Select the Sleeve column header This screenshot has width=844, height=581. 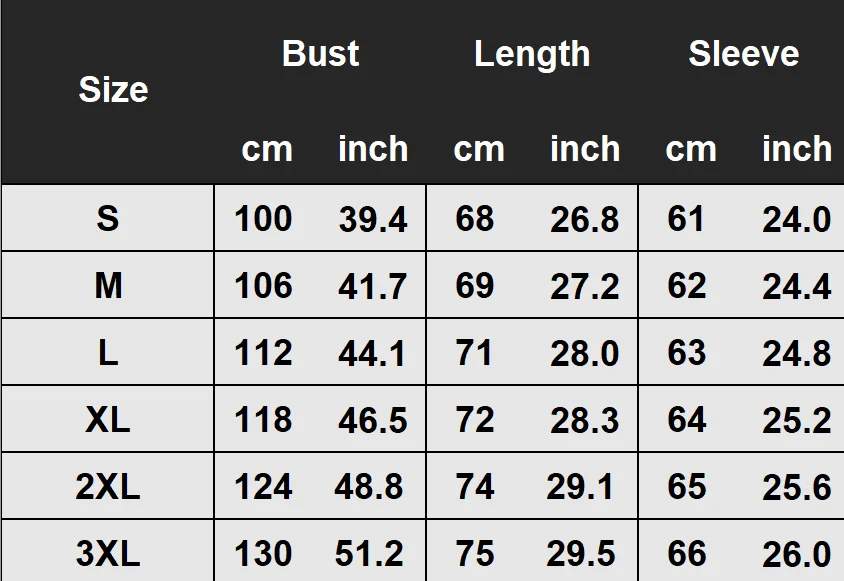[x=743, y=54]
